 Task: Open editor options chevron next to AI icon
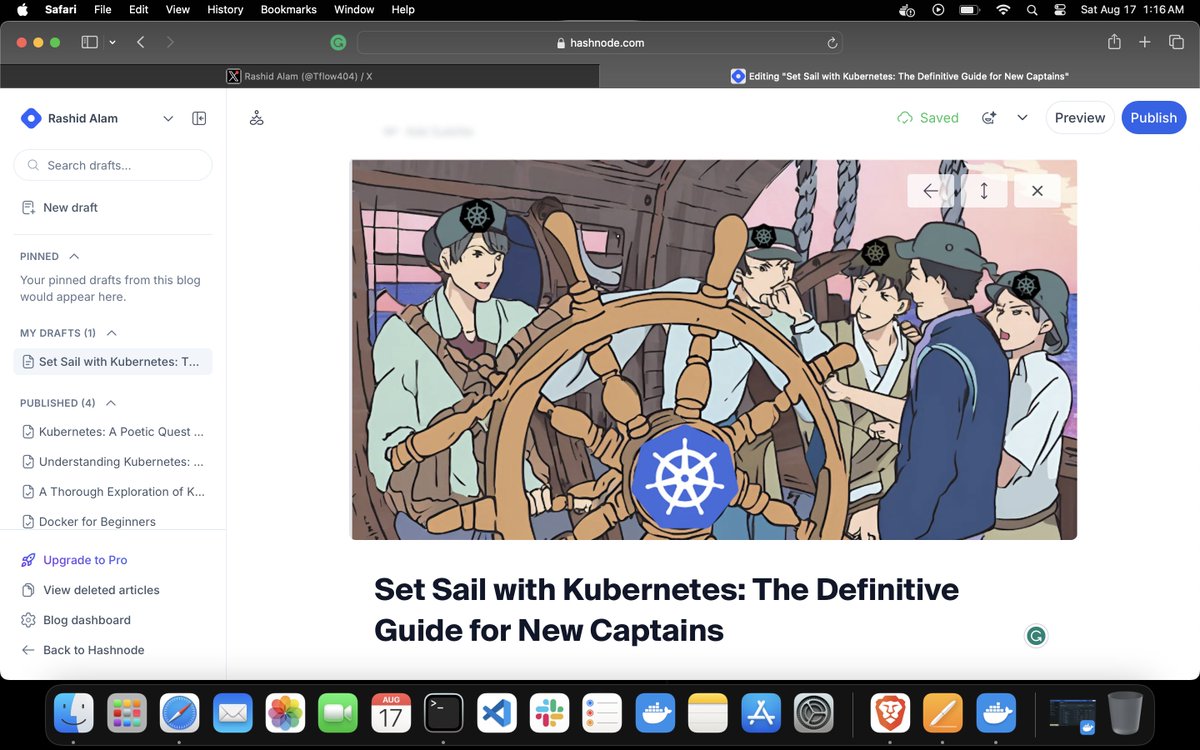1022,118
